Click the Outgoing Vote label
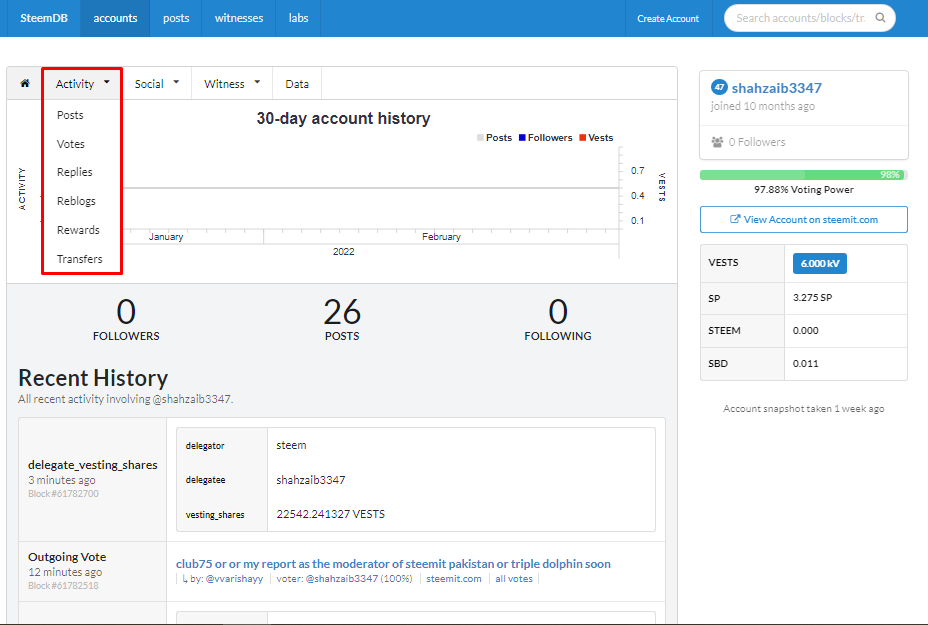The height and width of the screenshot is (625, 928). click(x=67, y=557)
